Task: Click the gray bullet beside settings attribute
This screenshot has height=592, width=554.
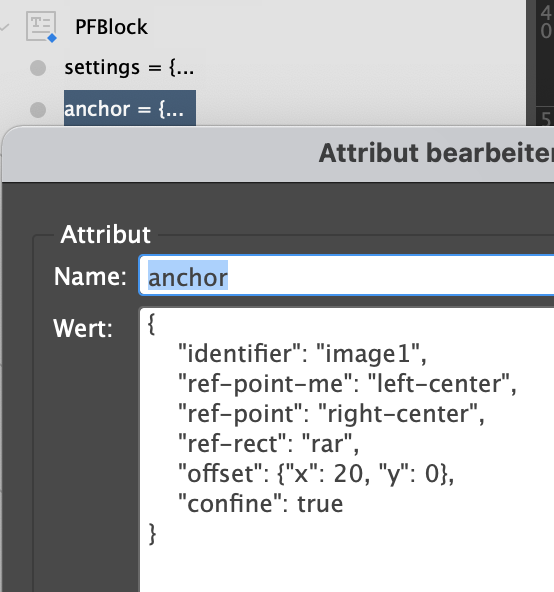Action: (38, 68)
